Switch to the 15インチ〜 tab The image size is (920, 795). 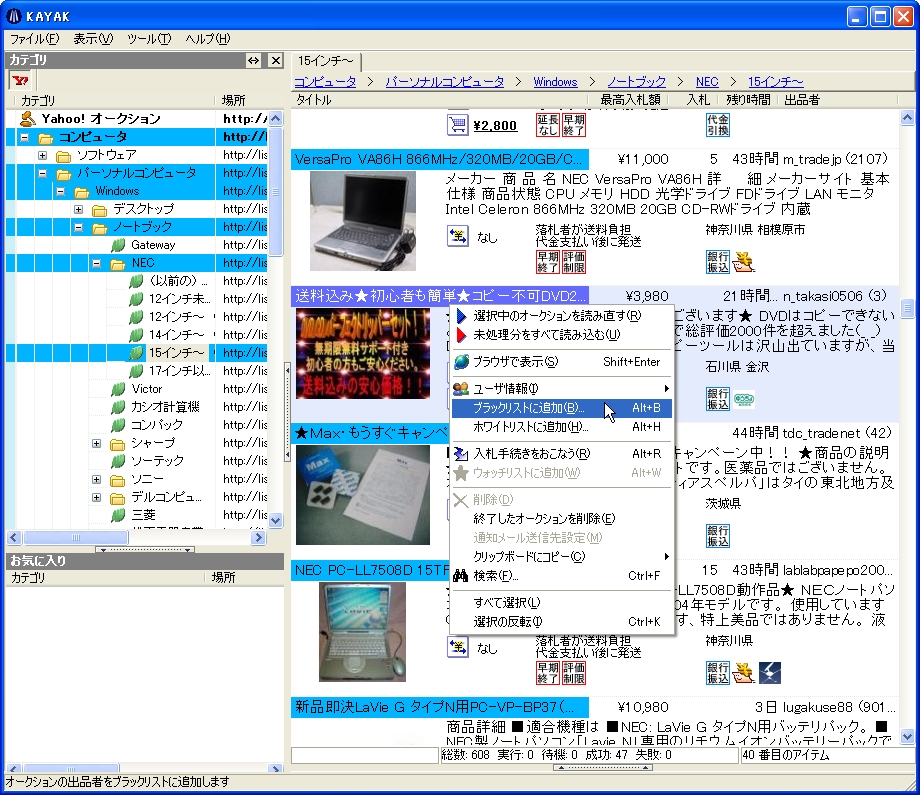326,61
